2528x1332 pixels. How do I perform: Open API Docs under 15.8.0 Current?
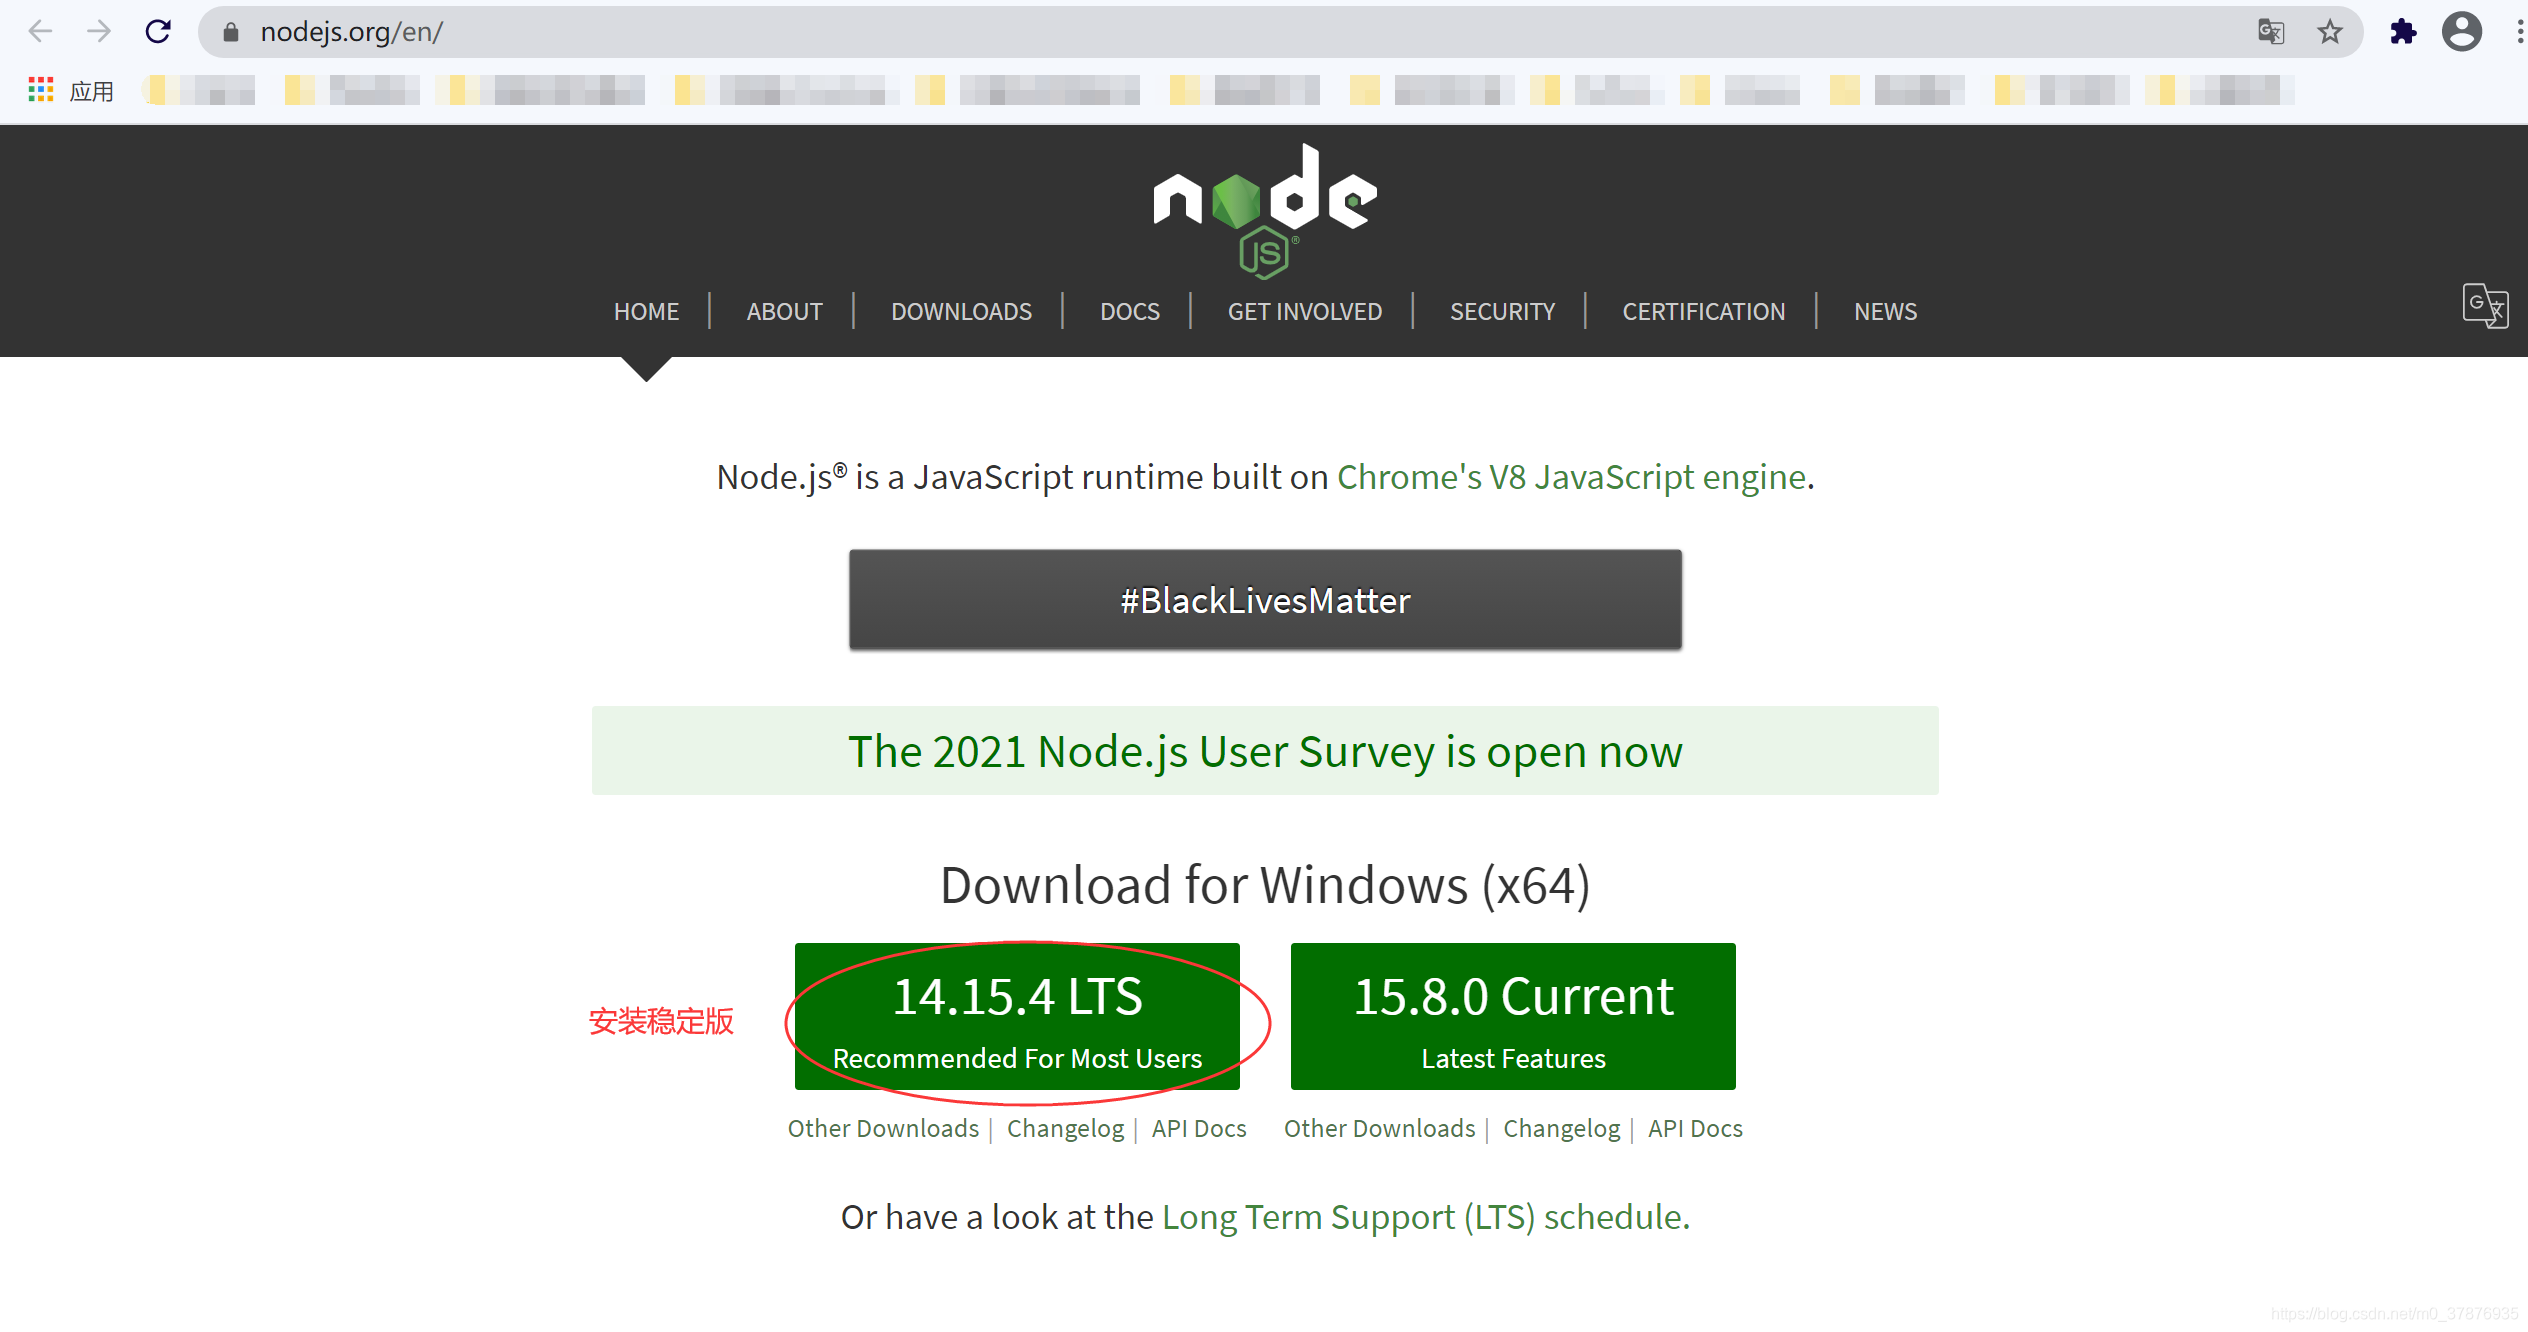click(x=1695, y=1129)
